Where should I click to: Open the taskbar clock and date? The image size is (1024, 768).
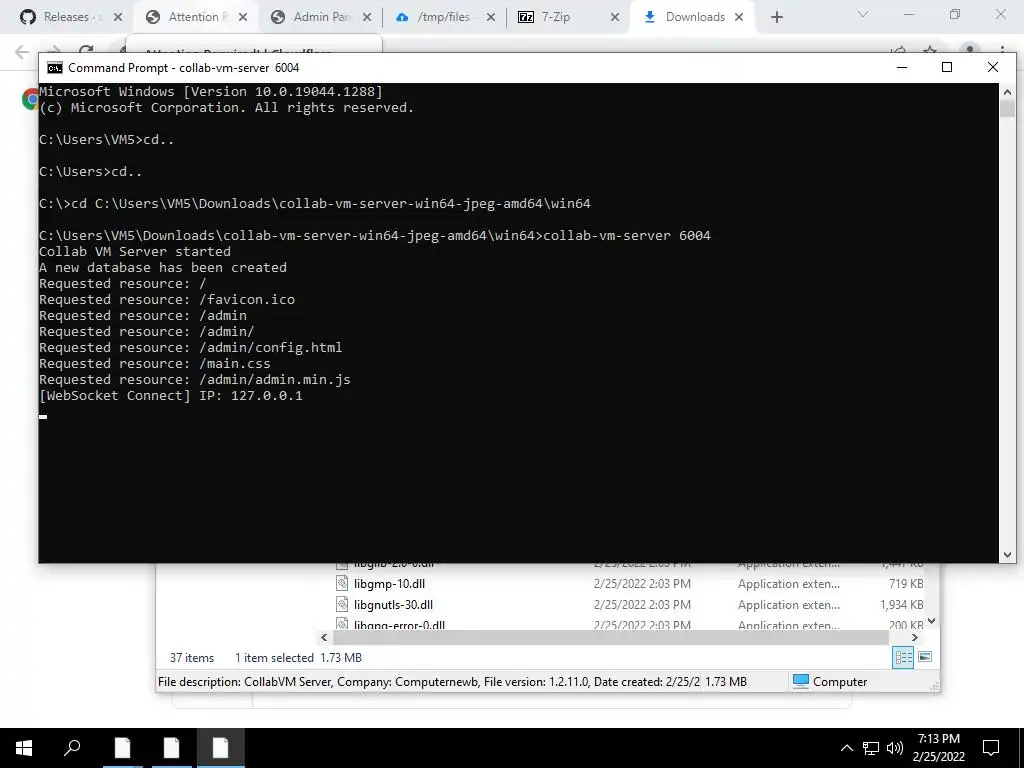(938, 748)
